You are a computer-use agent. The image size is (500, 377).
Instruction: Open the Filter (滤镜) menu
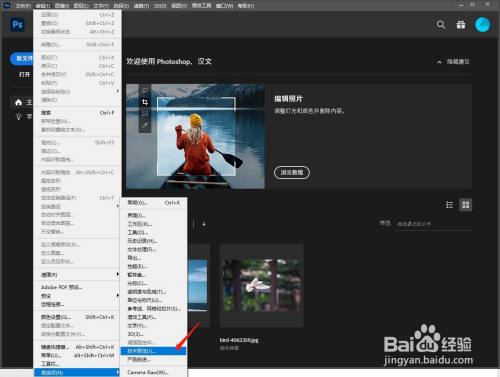(141, 6)
